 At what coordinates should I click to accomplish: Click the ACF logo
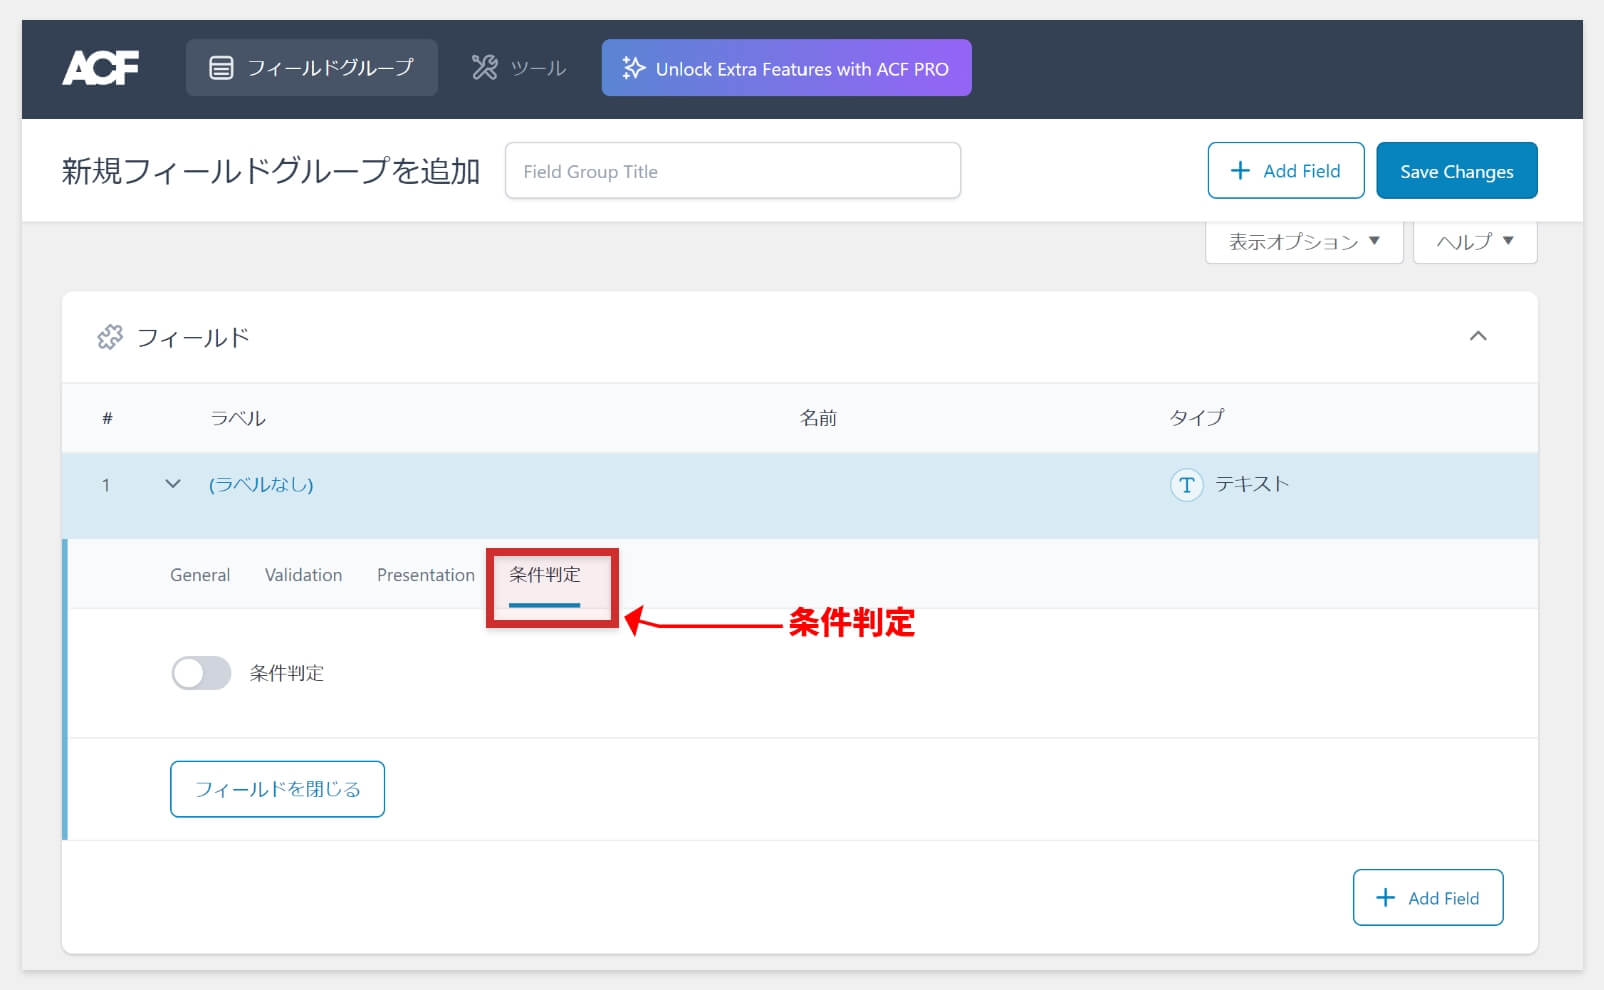point(101,68)
